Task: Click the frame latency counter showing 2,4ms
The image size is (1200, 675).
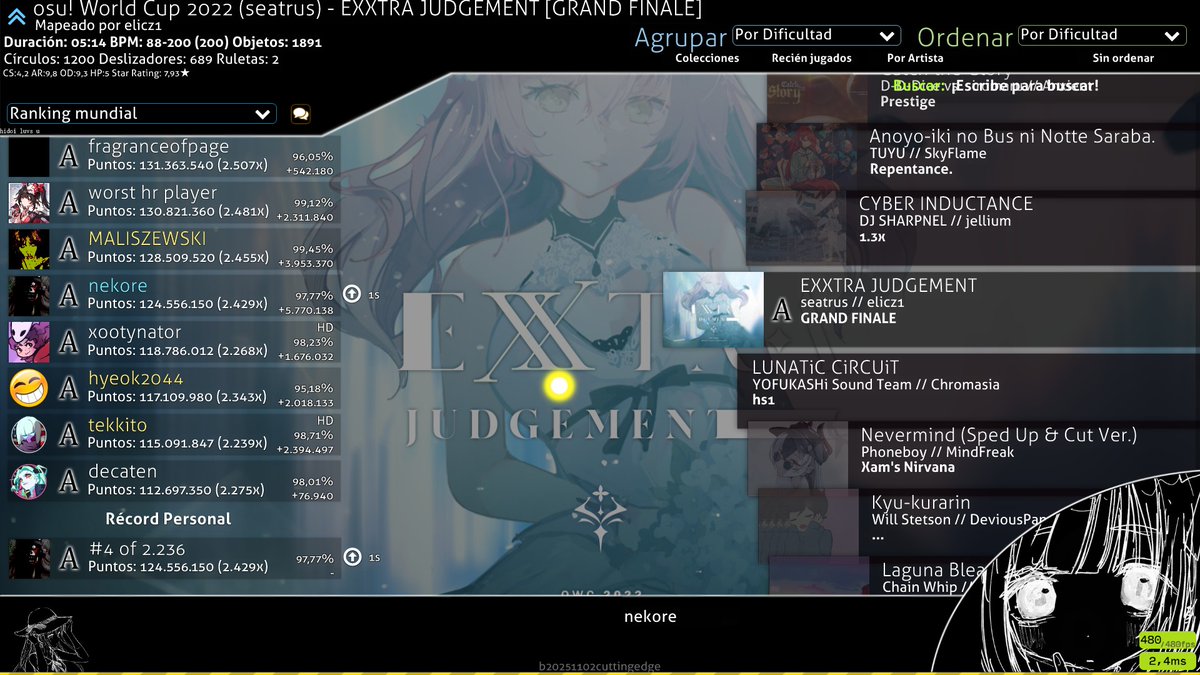Action: pyautogui.click(x=1166, y=661)
